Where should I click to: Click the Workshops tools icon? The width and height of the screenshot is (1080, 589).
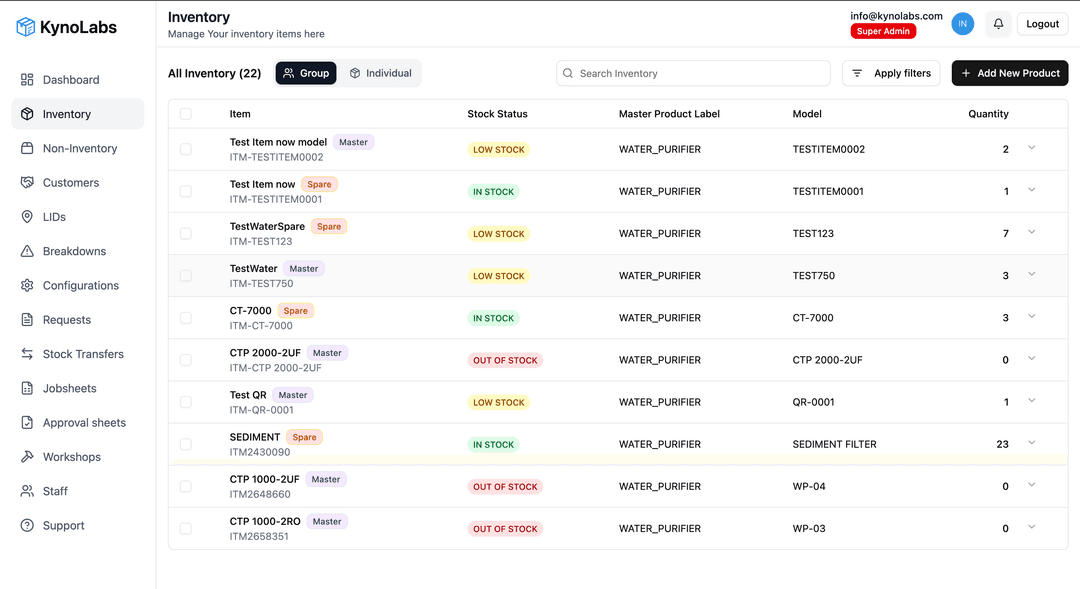pyautogui.click(x=27, y=457)
